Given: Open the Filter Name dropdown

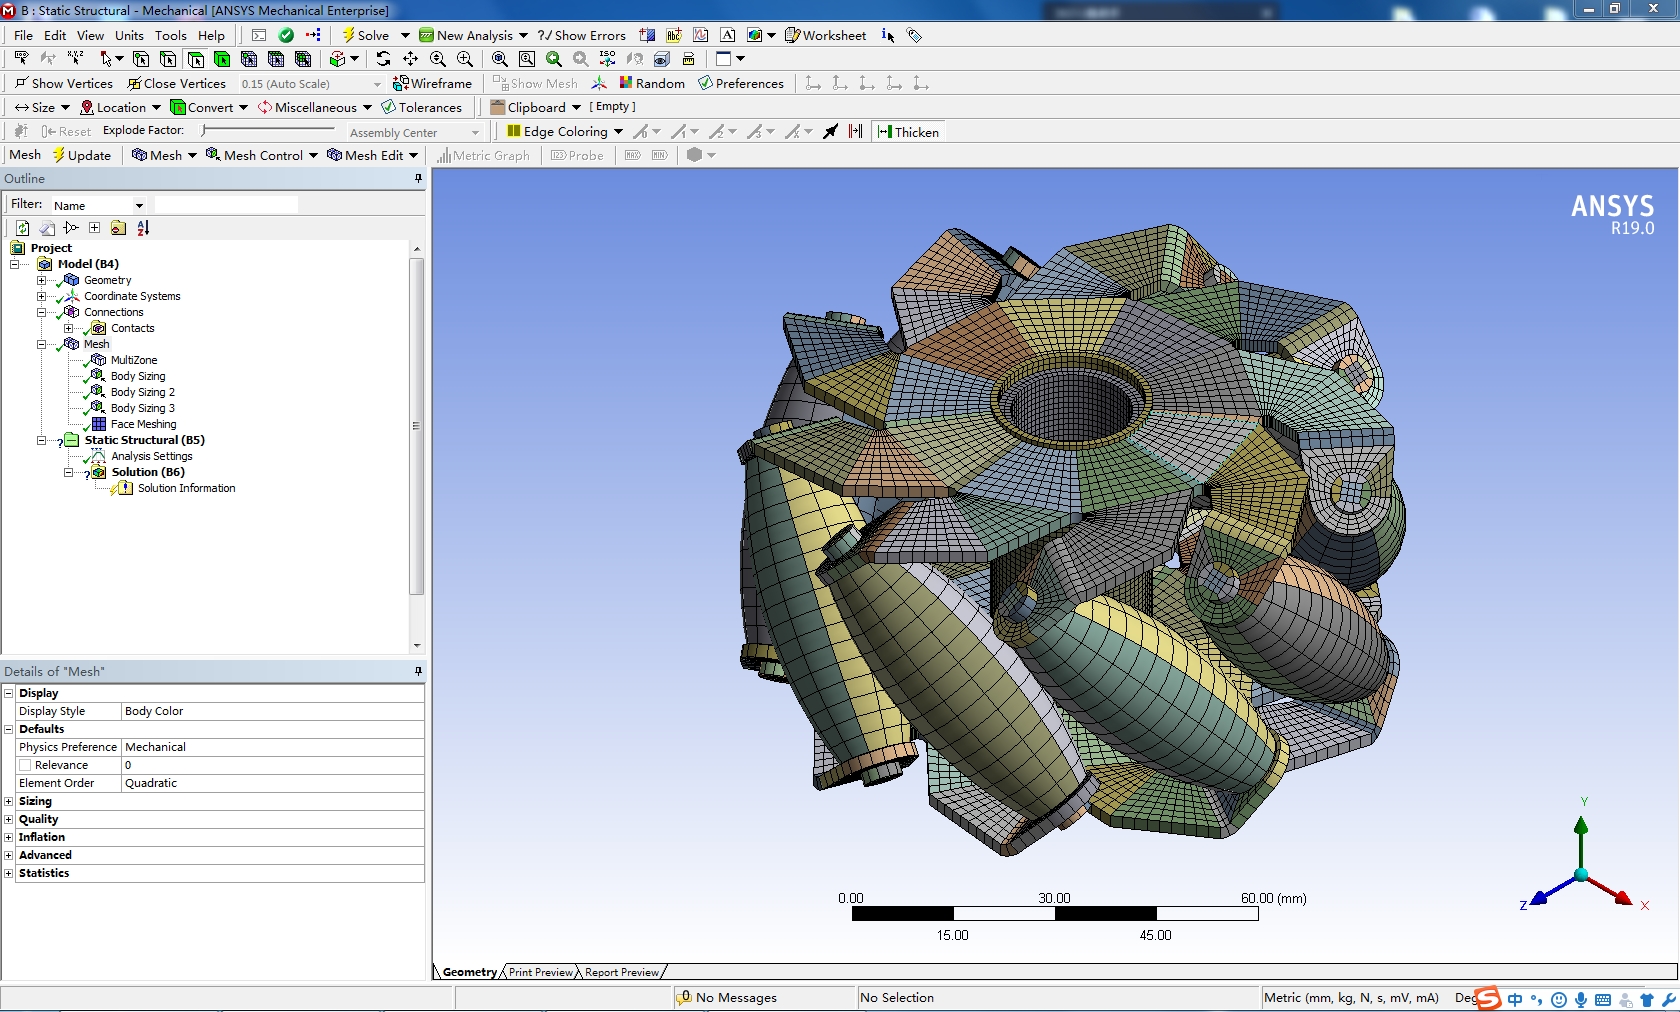Looking at the screenshot, I should coord(139,205).
